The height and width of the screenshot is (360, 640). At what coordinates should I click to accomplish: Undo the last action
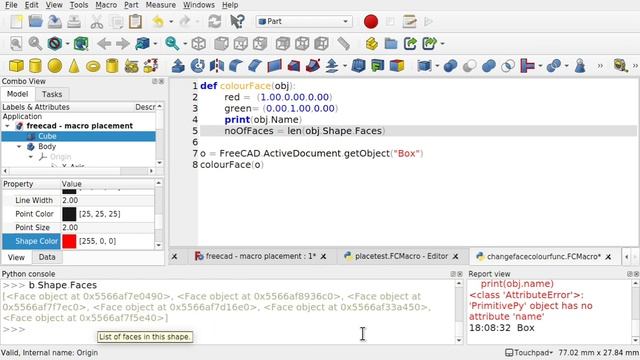point(158,22)
